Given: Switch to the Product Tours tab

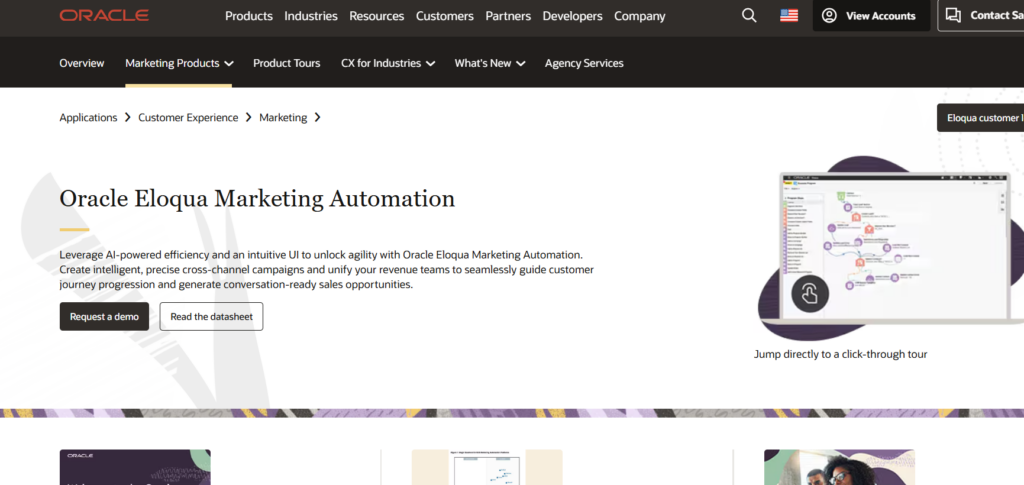Looking at the screenshot, I should tap(286, 63).
